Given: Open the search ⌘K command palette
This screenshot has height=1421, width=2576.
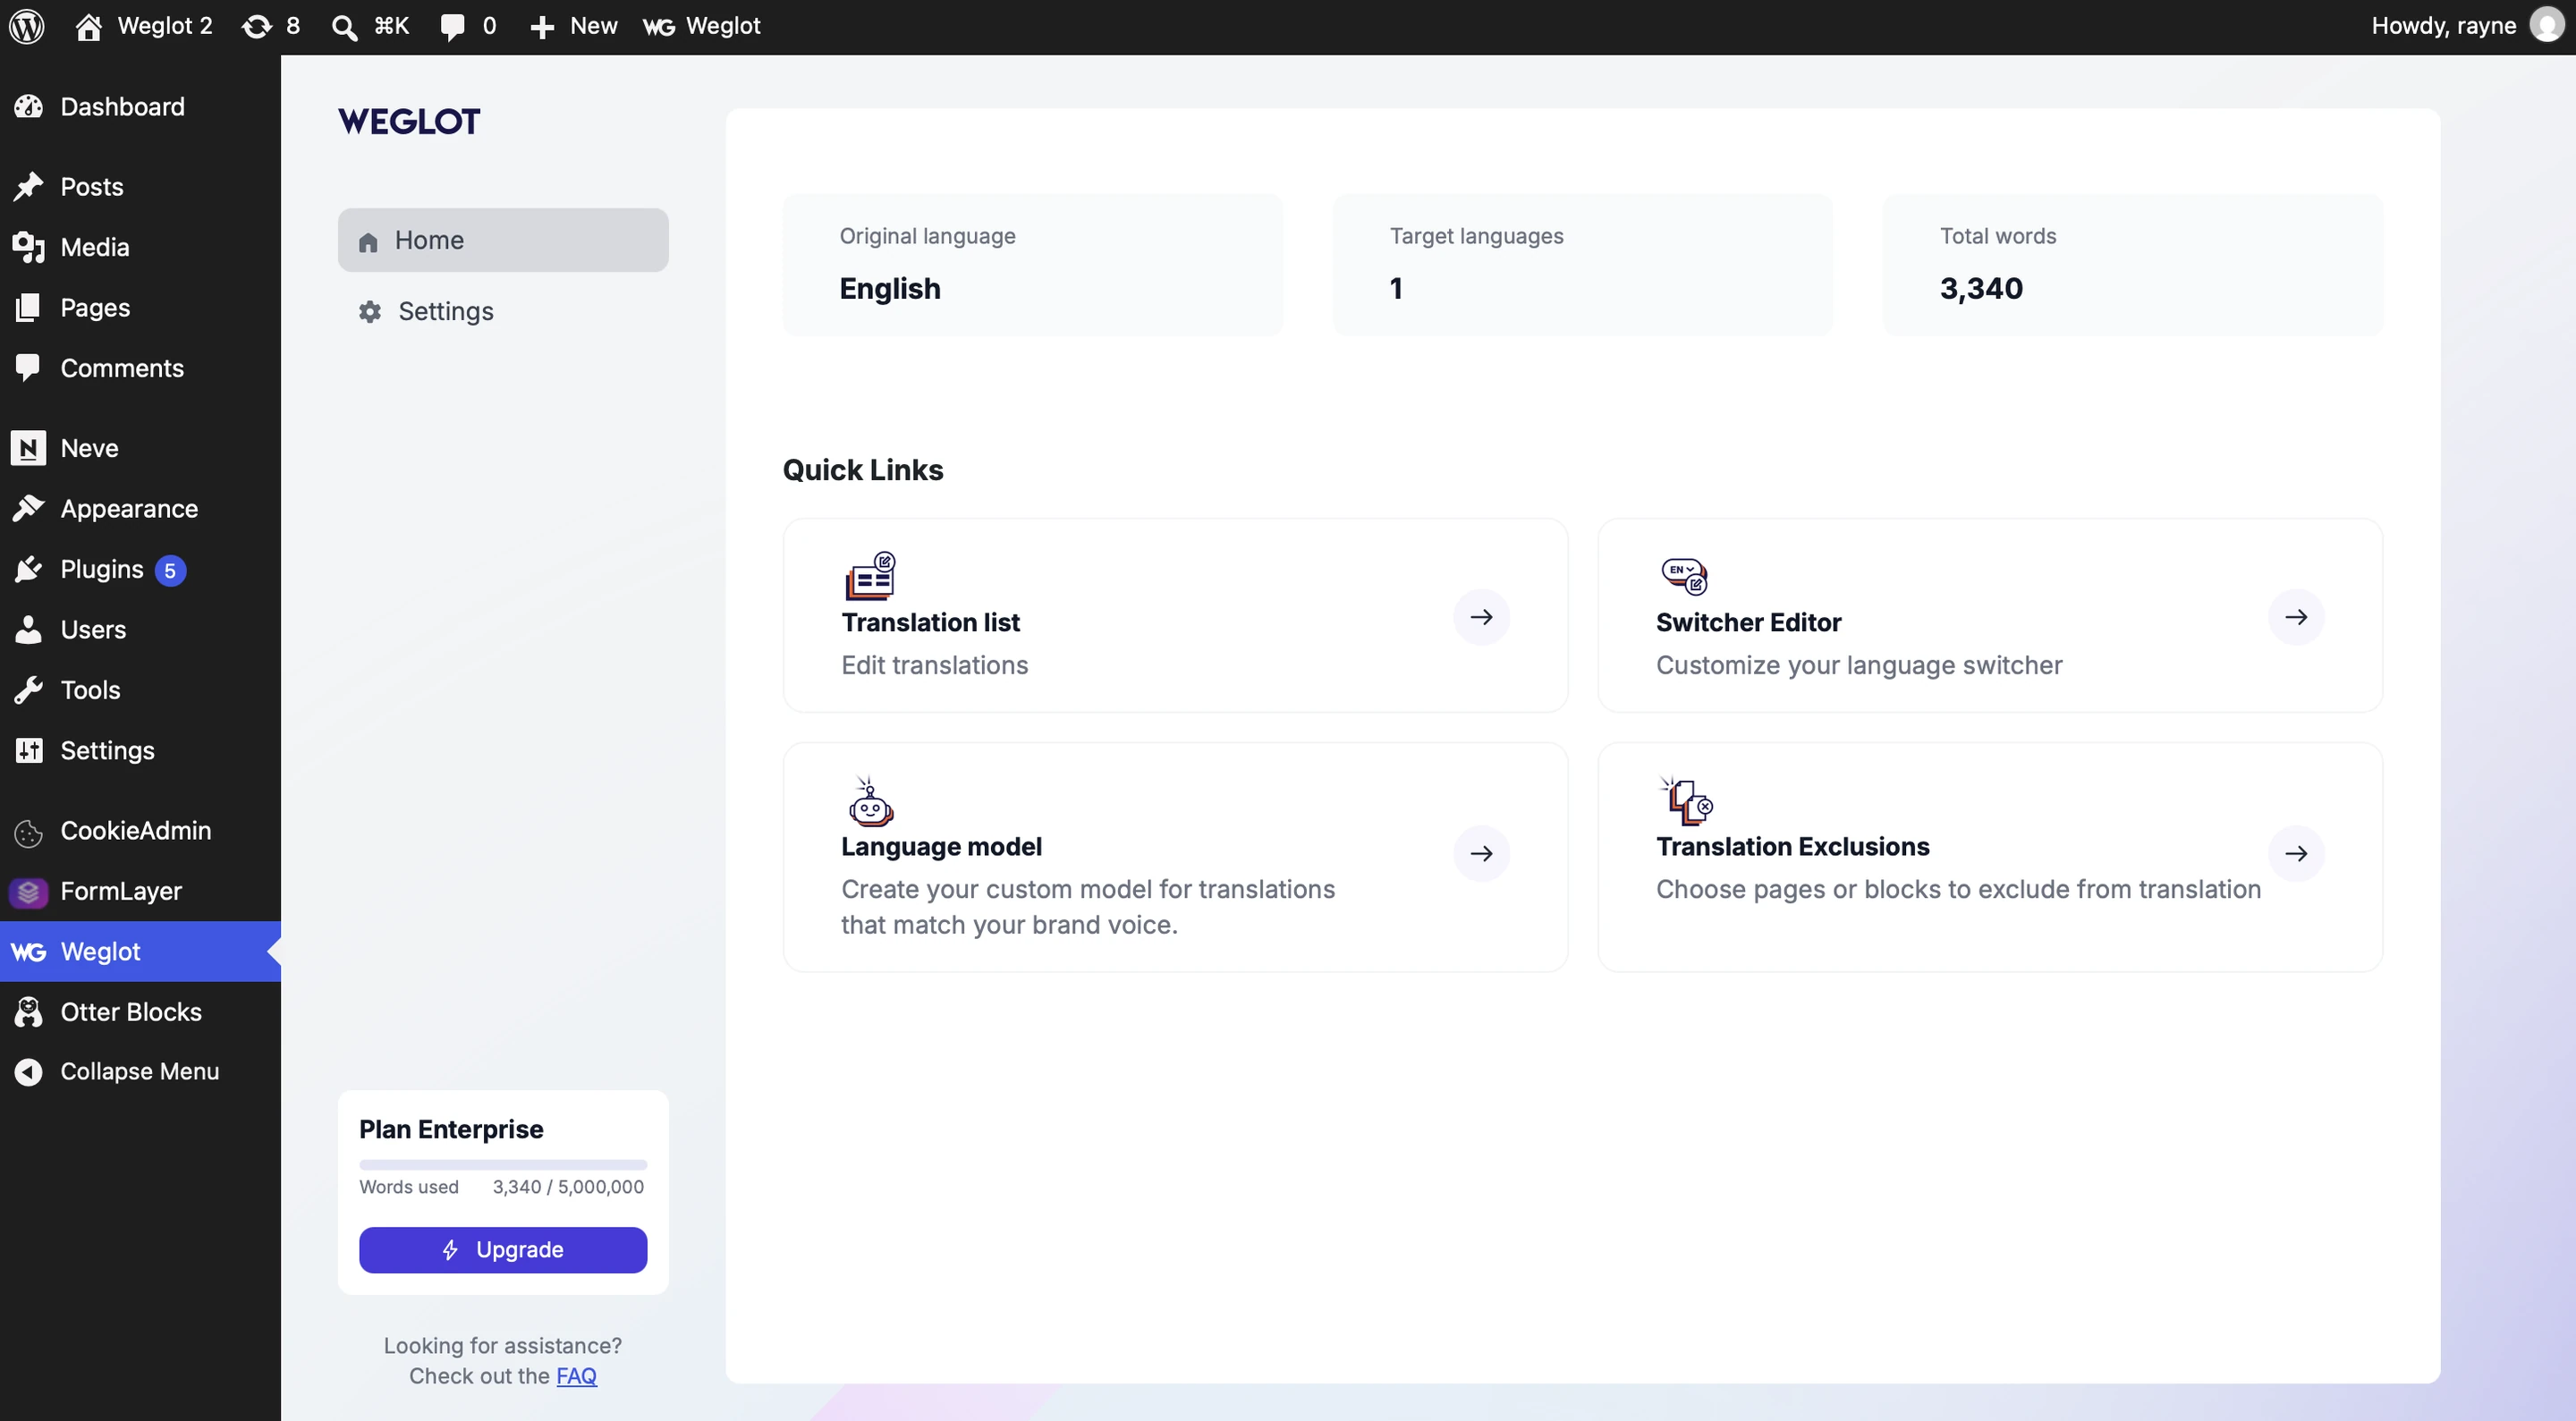Looking at the screenshot, I should [370, 26].
